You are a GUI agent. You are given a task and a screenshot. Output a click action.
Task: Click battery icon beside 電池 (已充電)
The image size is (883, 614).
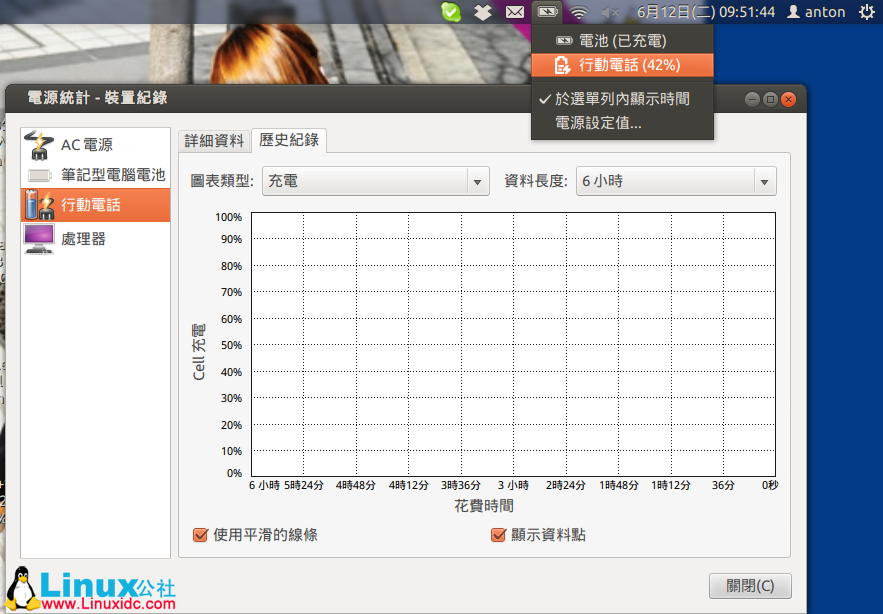point(564,41)
